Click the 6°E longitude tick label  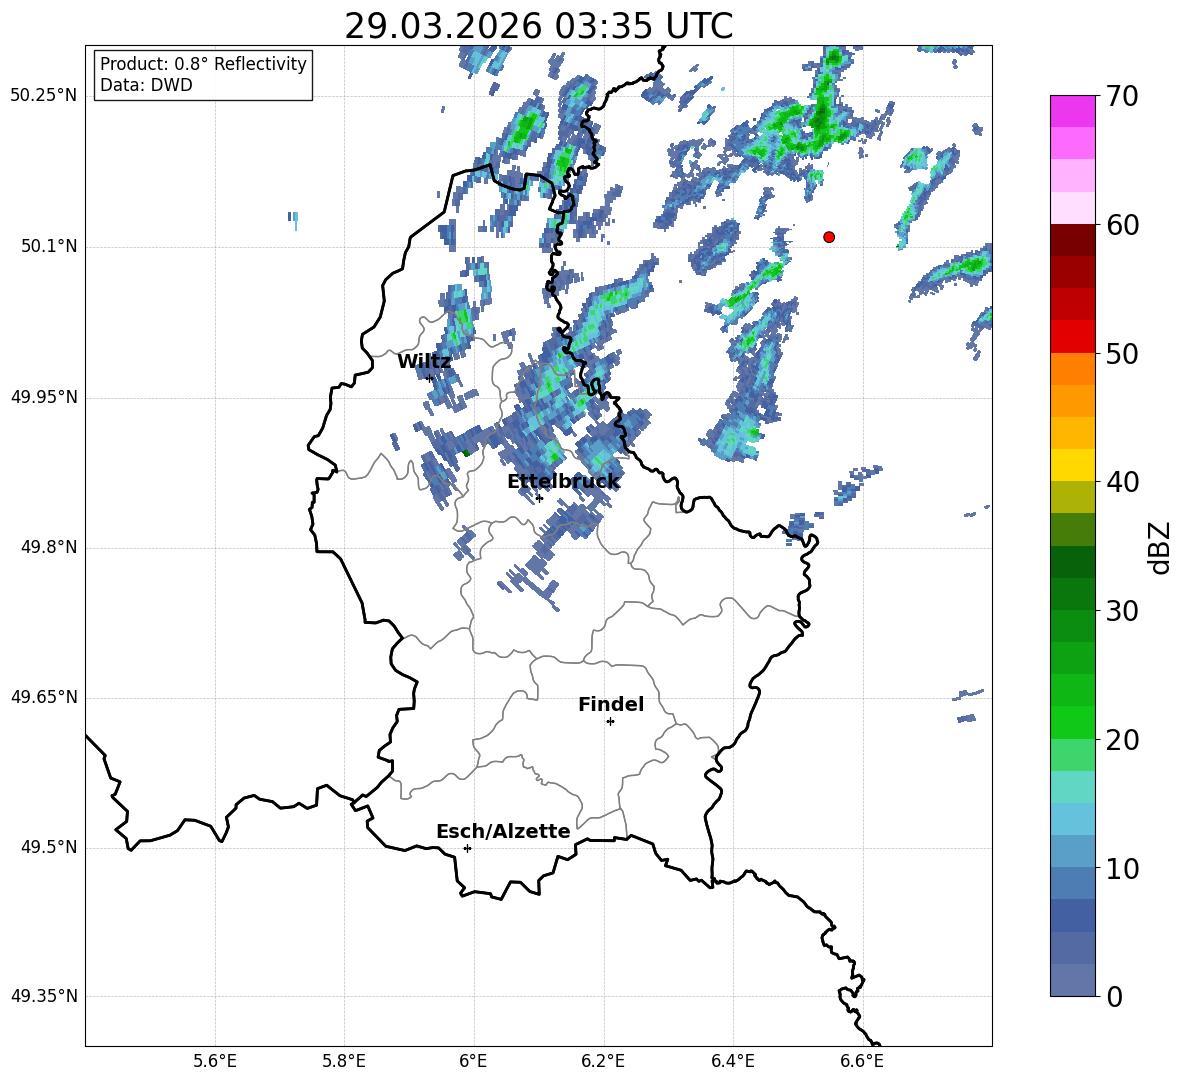473,1061
